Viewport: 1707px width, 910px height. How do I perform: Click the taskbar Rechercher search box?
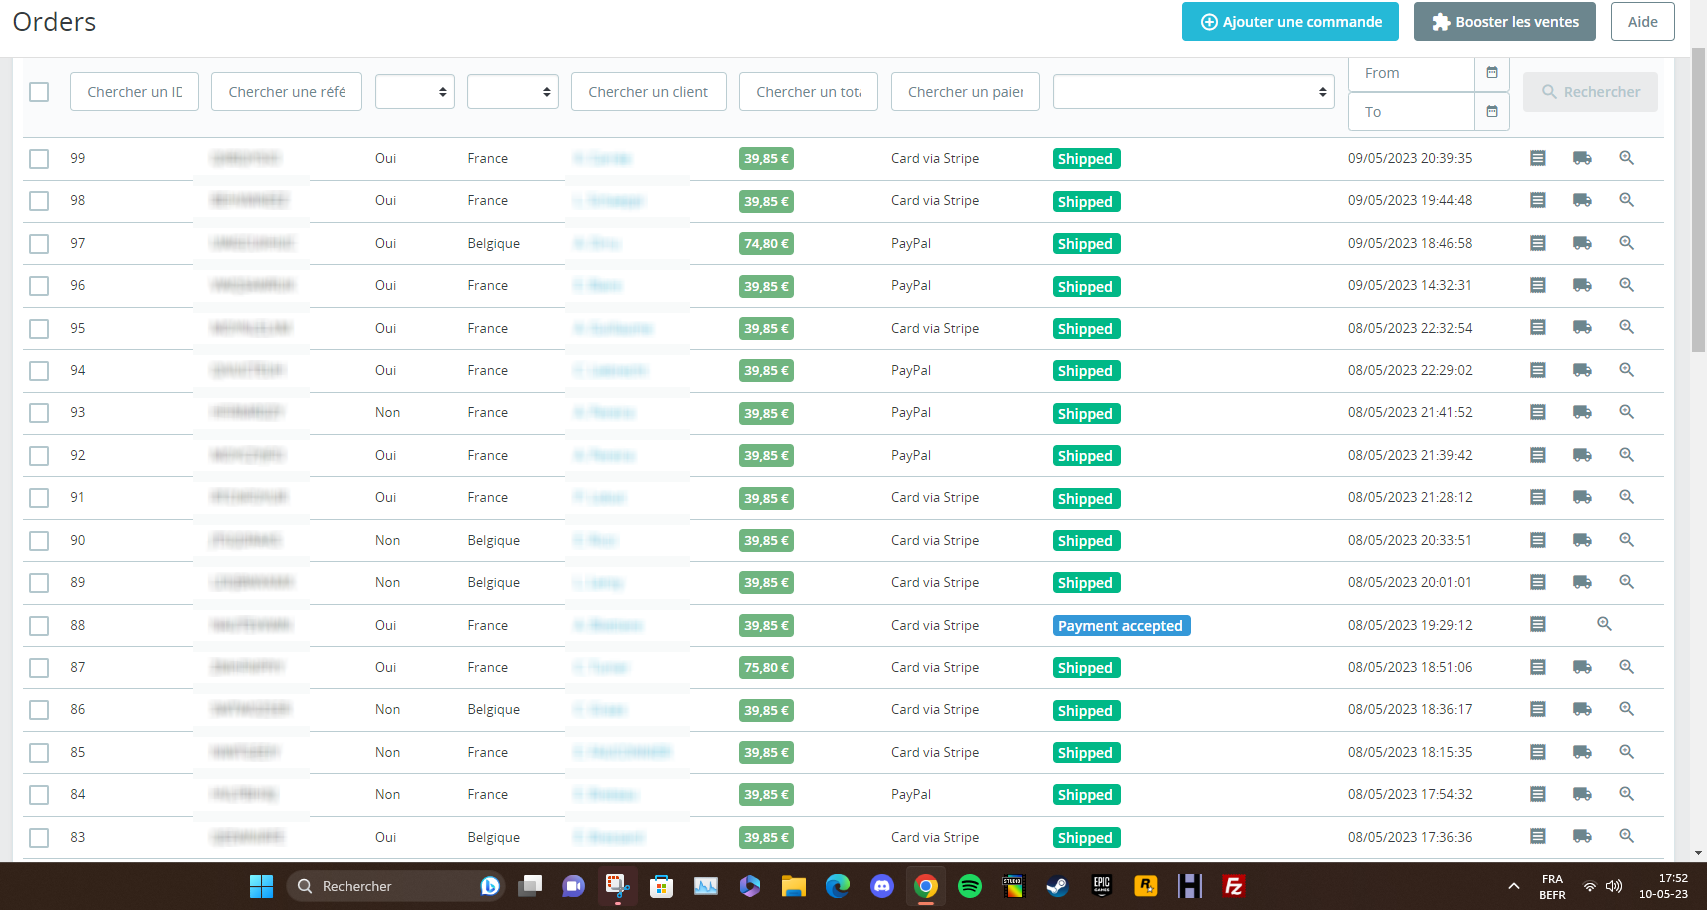pyautogui.click(x=396, y=886)
